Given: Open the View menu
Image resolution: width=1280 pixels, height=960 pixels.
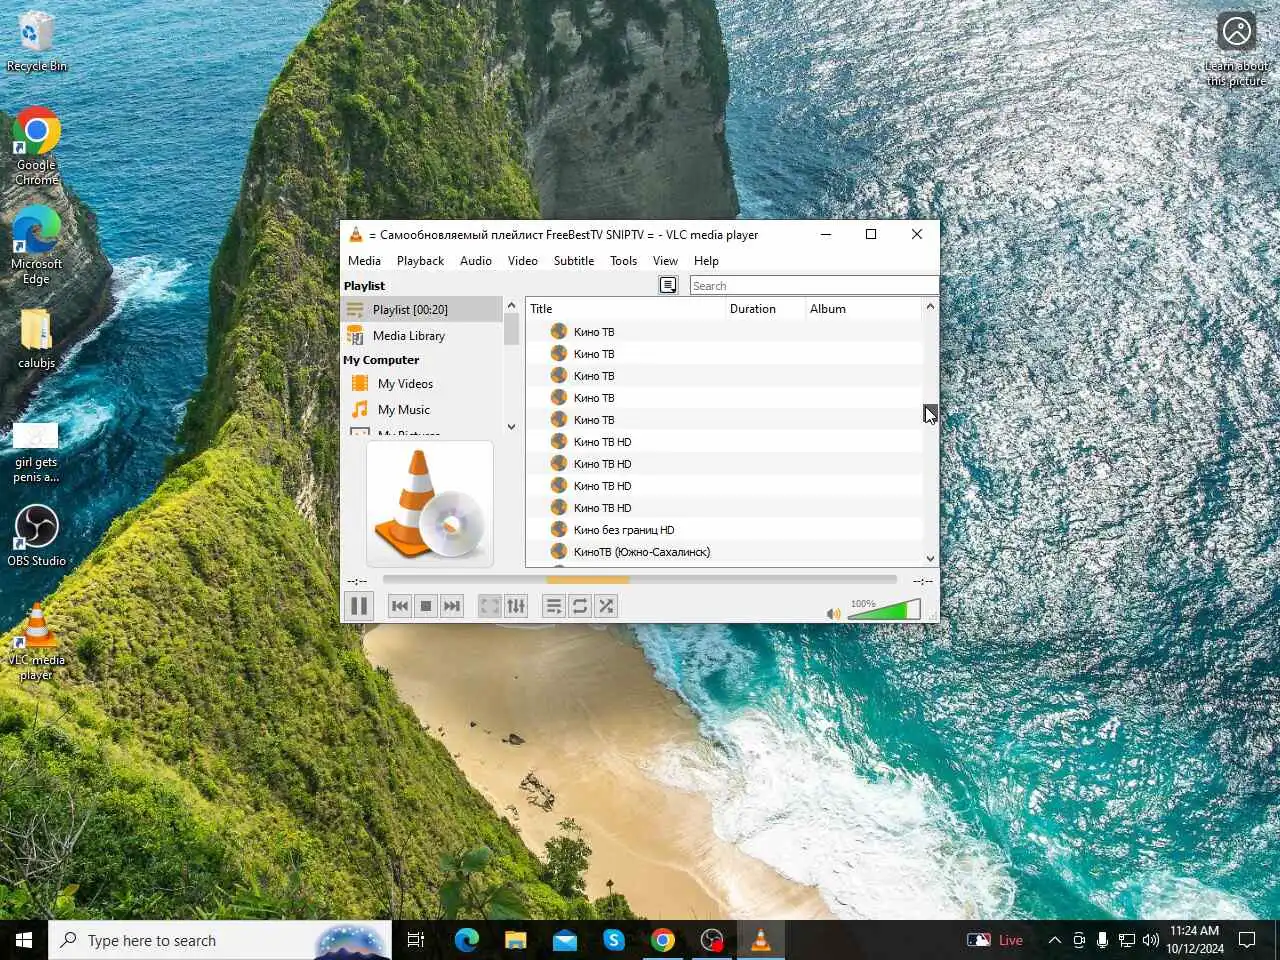Looking at the screenshot, I should click(x=665, y=261).
